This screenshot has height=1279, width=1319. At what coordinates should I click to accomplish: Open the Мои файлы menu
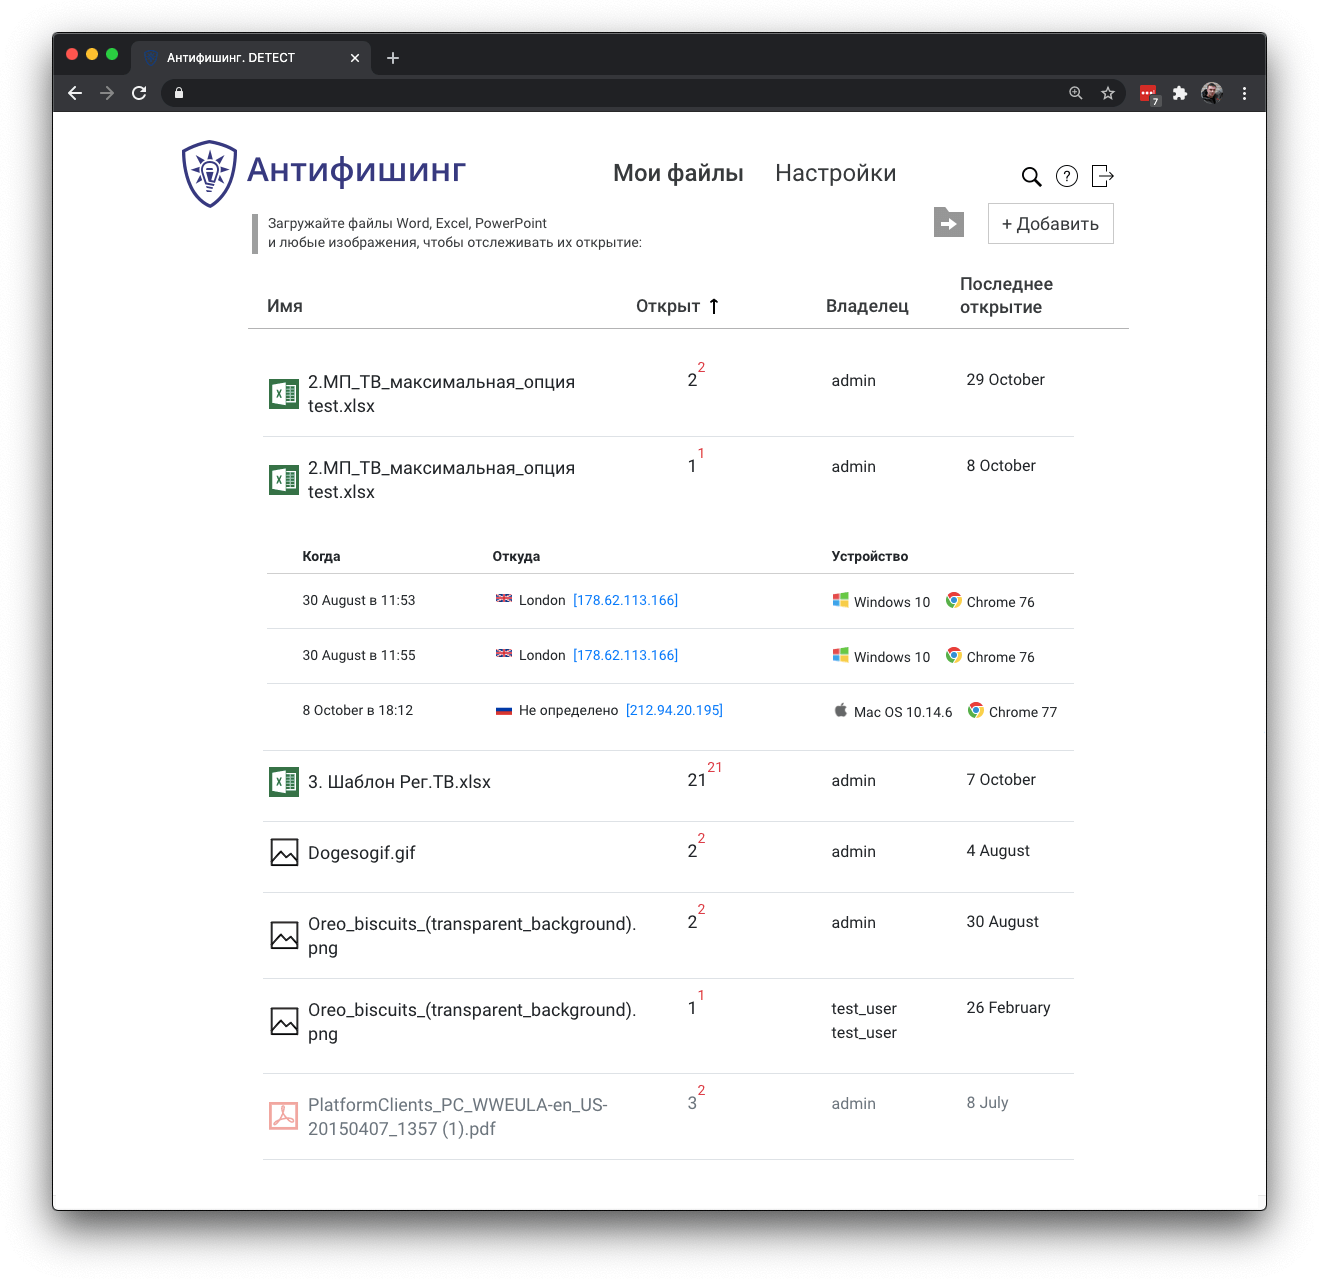(x=678, y=174)
